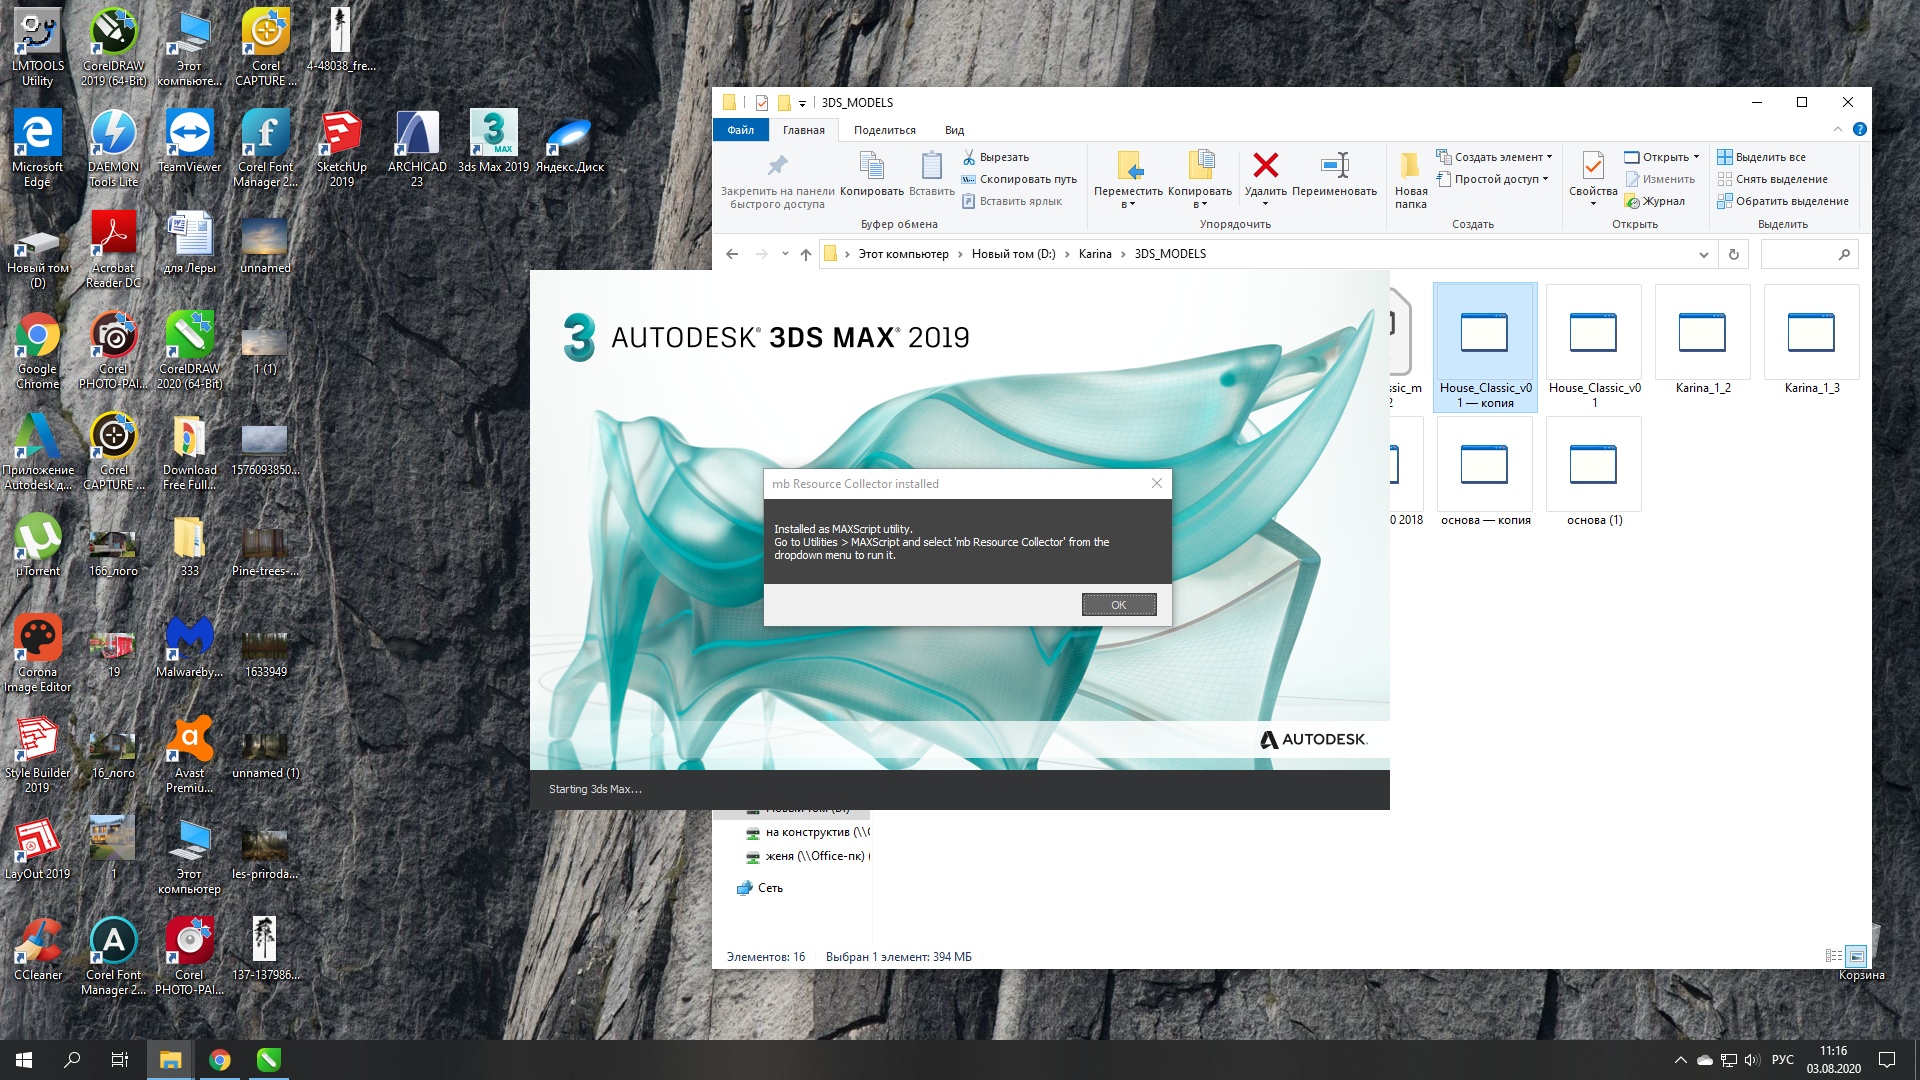This screenshot has width=1920, height=1080.
Task: Click Chrome icon in the taskbar
Action: tap(220, 1060)
